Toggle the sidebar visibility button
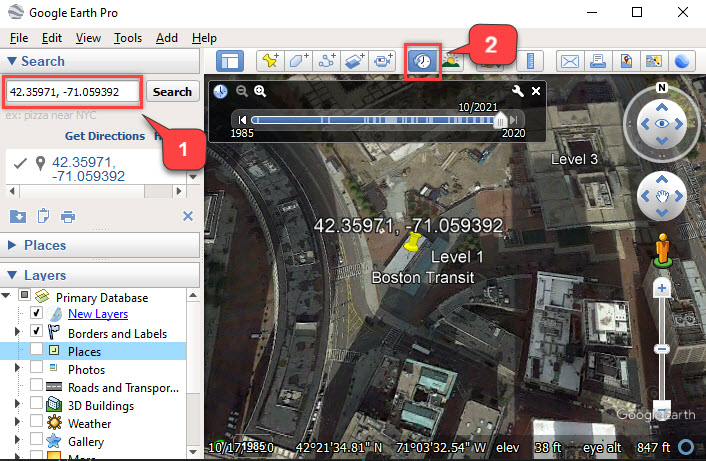The width and height of the screenshot is (706, 461). (x=230, y=61)
